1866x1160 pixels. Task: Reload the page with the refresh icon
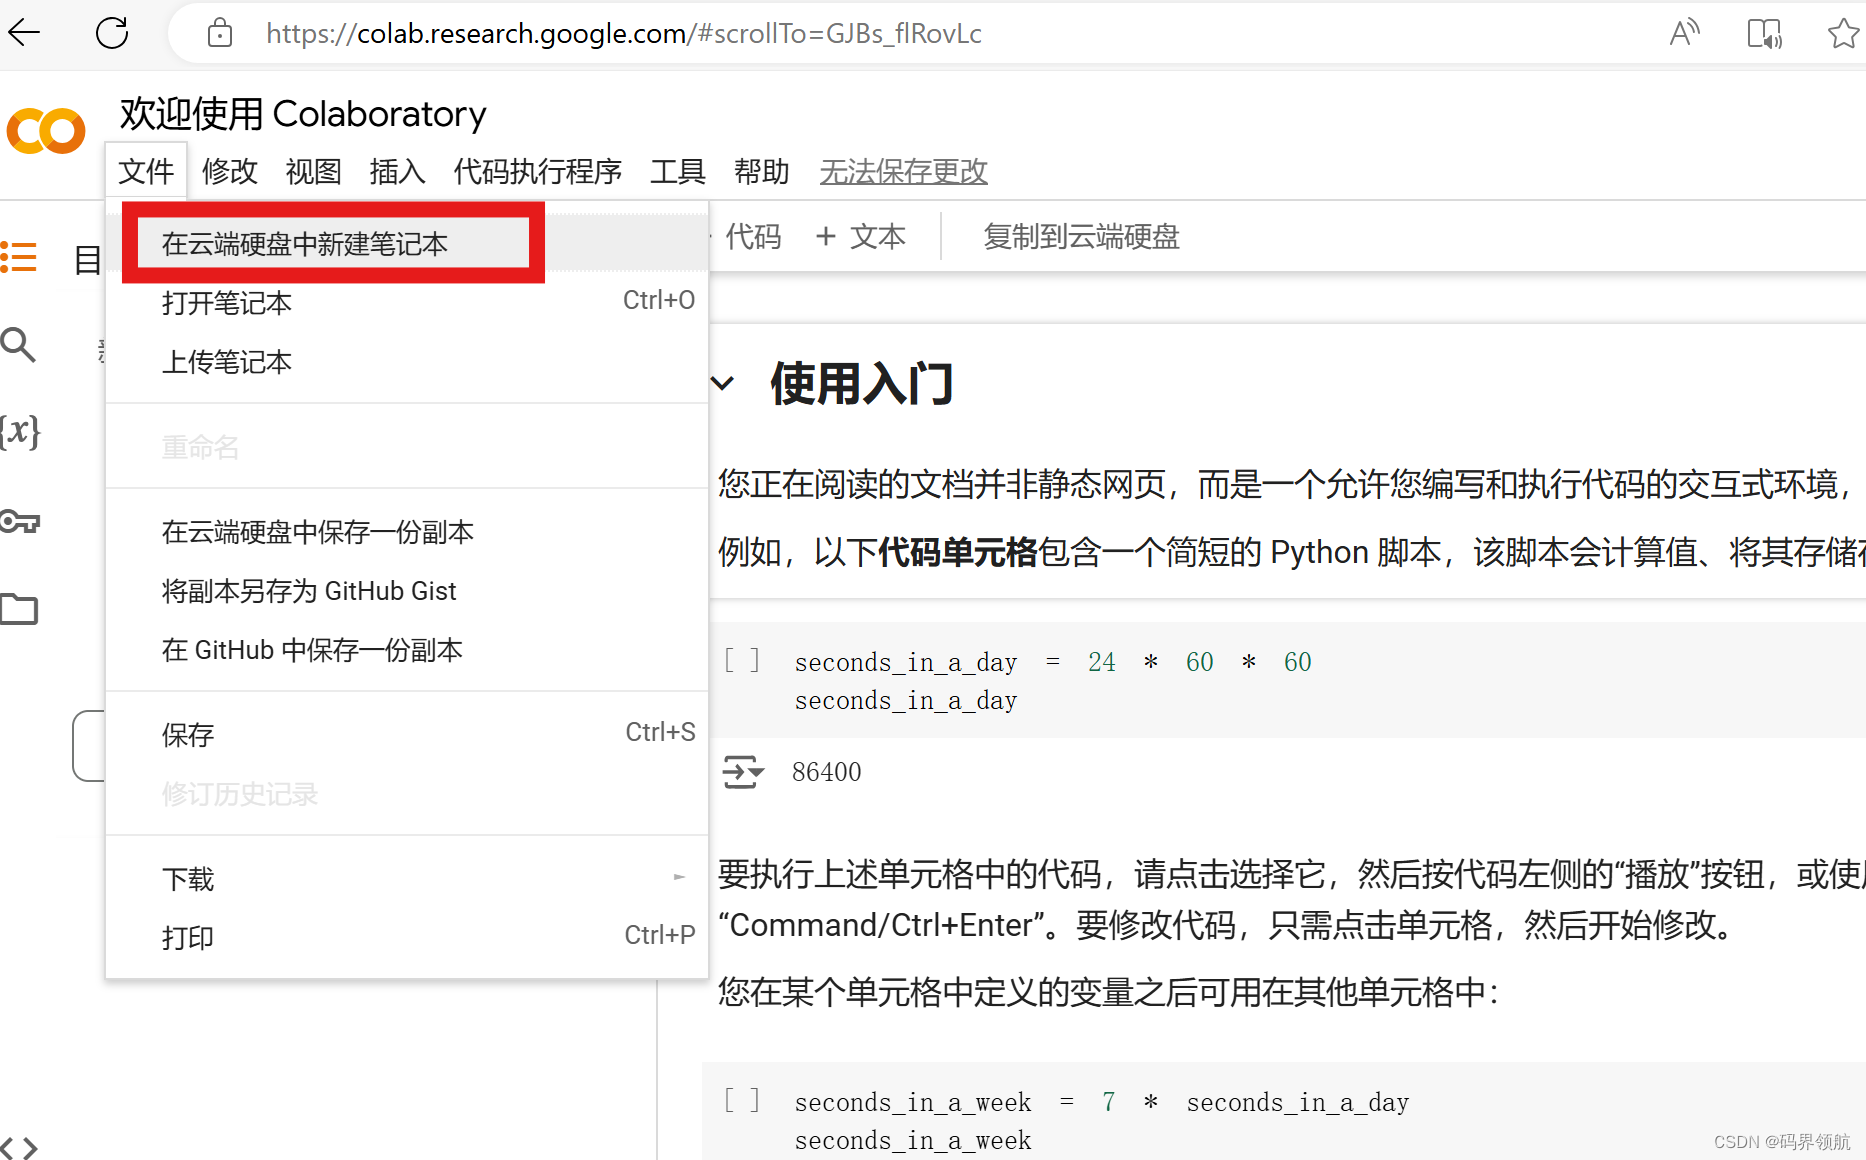112,33
